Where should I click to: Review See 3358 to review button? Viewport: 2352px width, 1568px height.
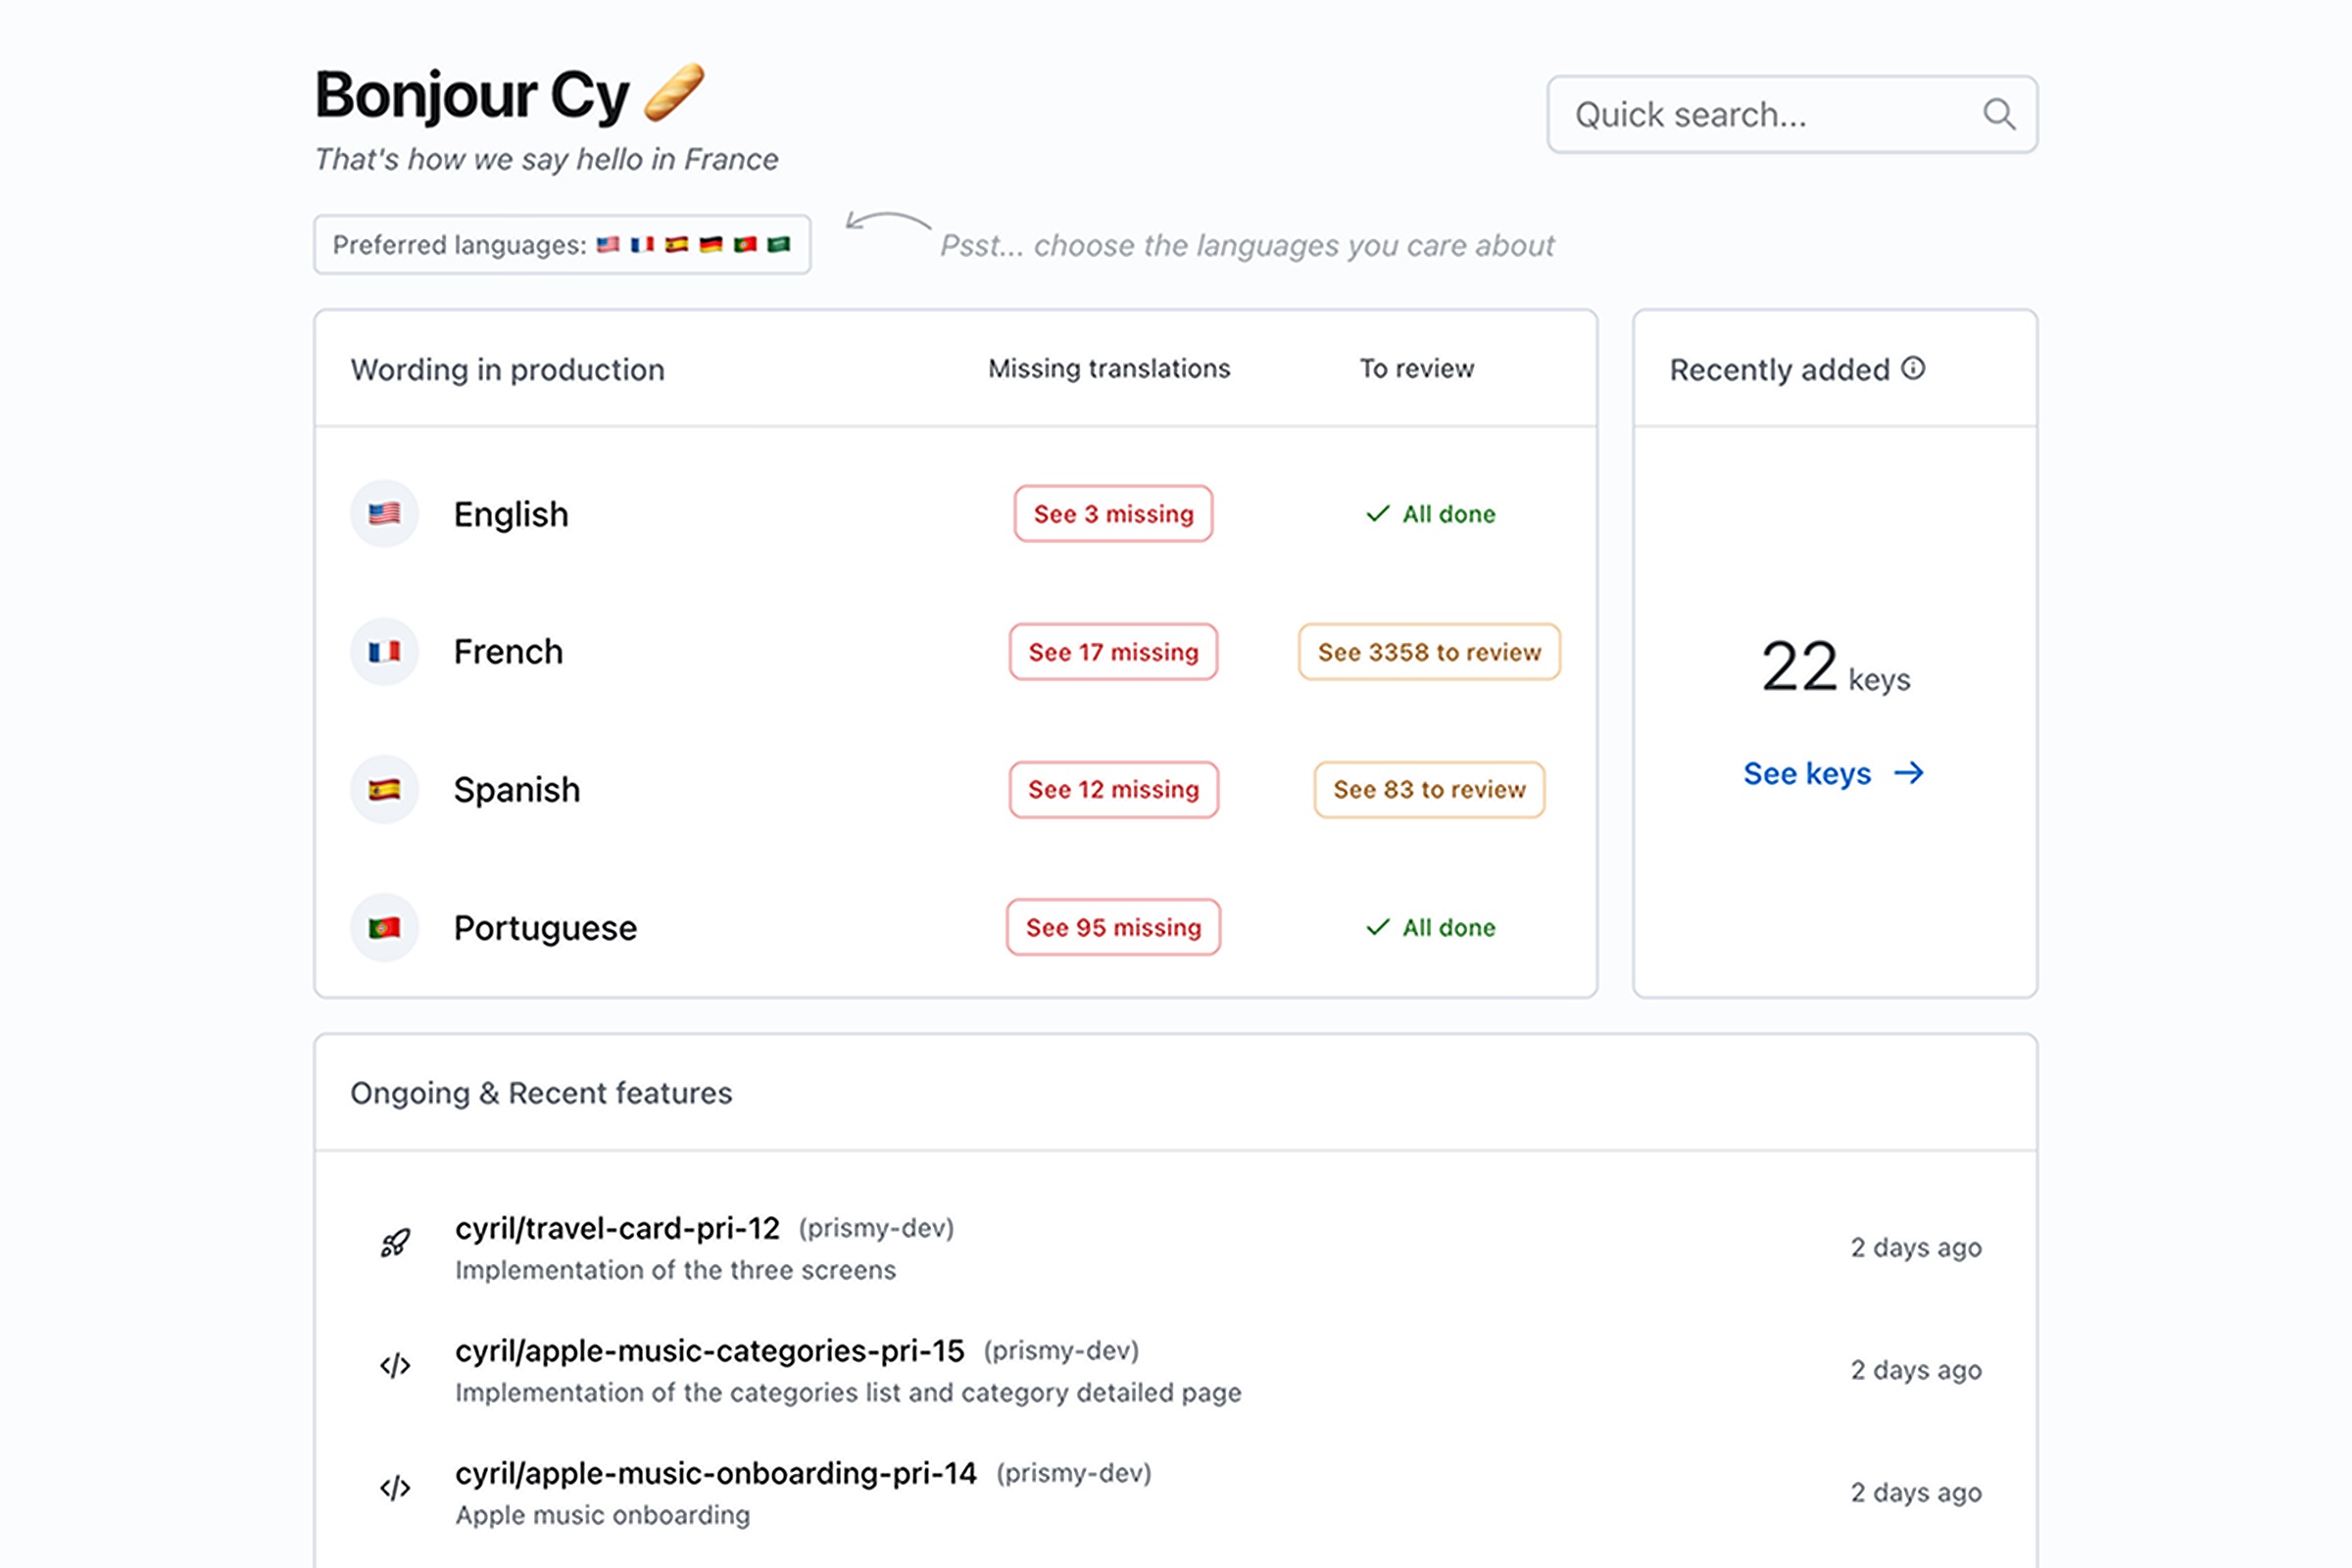pos(1429,652)
